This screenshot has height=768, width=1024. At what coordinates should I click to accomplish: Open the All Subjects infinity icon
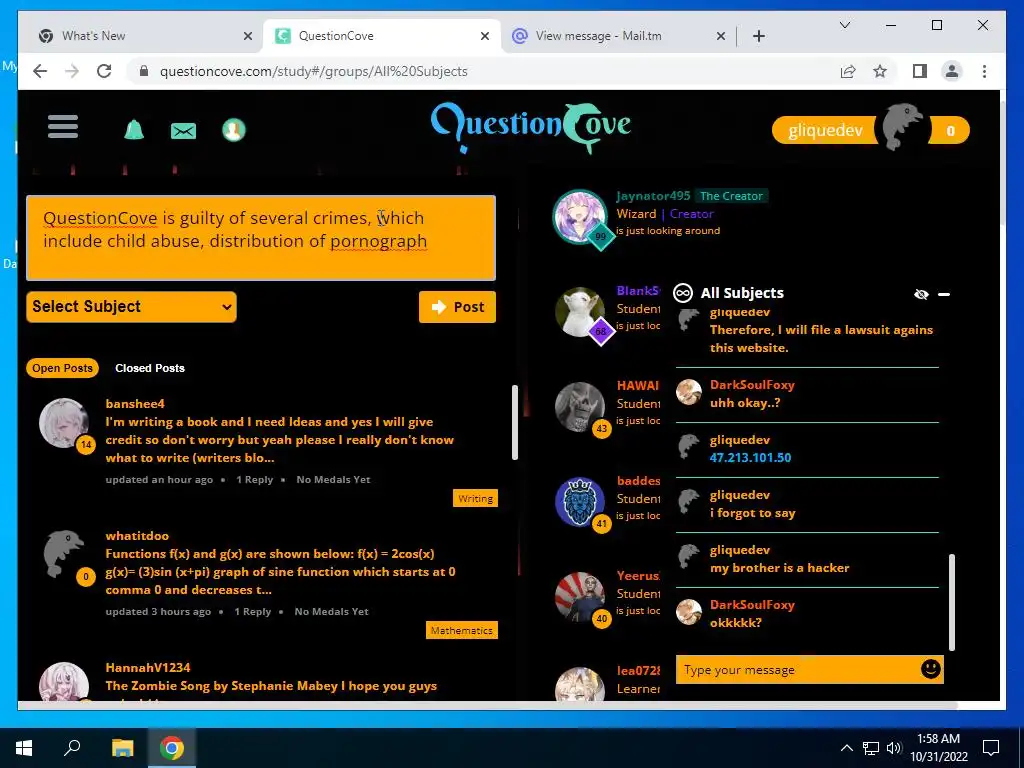pyautogui.click(x=682, y=293)
